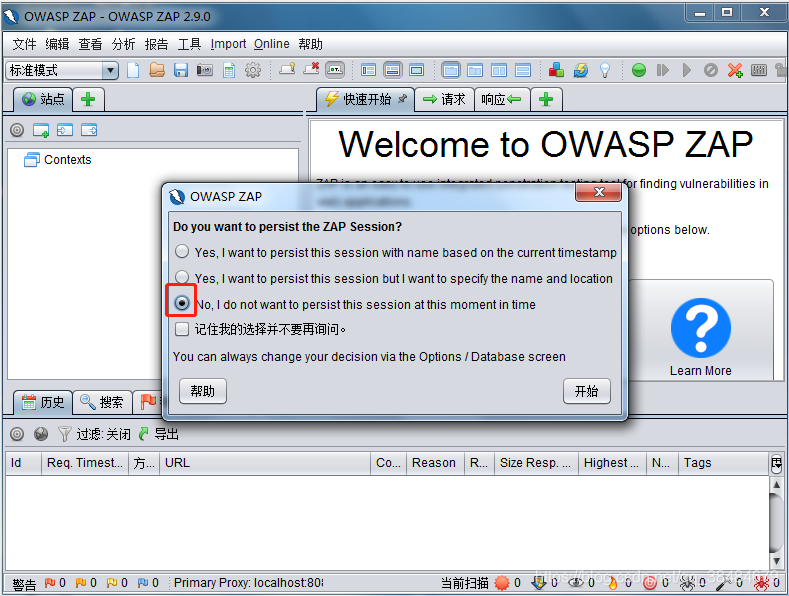Click the Primary Proxy localhost status text
789x596 pixels.
click(248, 583)
